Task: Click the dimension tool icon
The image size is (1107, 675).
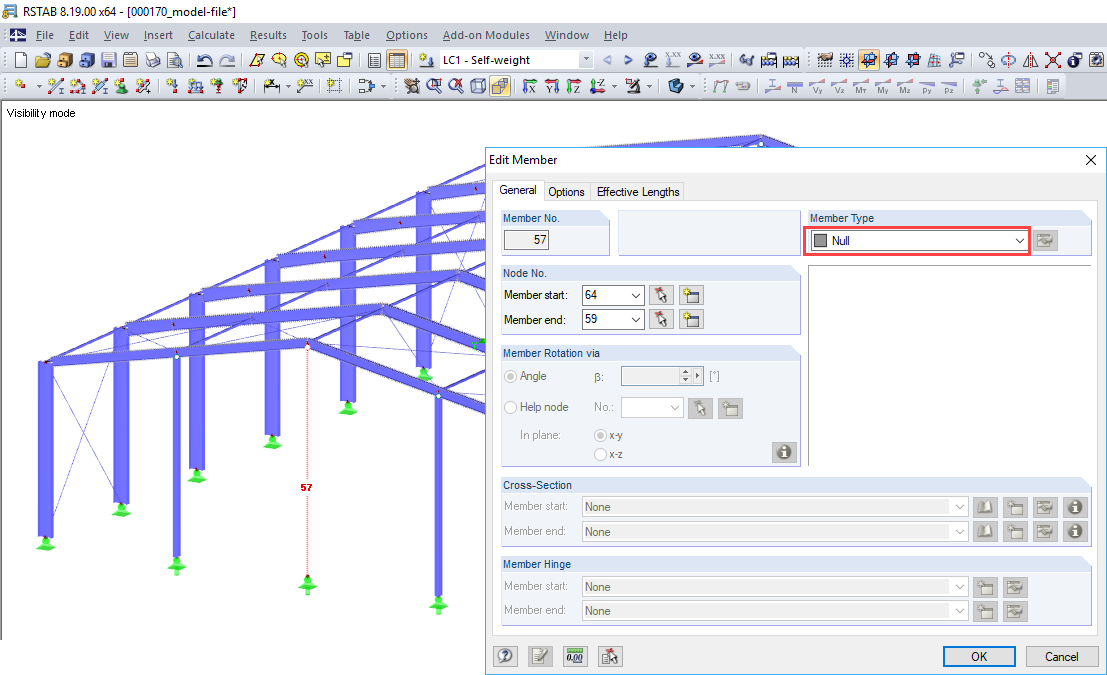Action: tap(271, 86)
